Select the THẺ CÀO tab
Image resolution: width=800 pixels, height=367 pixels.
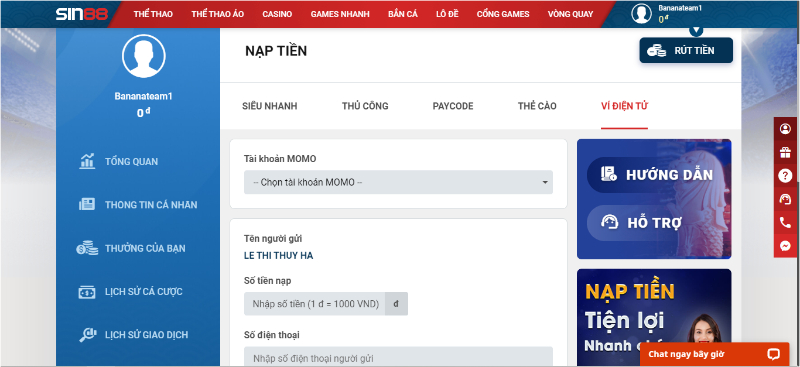click(537, 106)
